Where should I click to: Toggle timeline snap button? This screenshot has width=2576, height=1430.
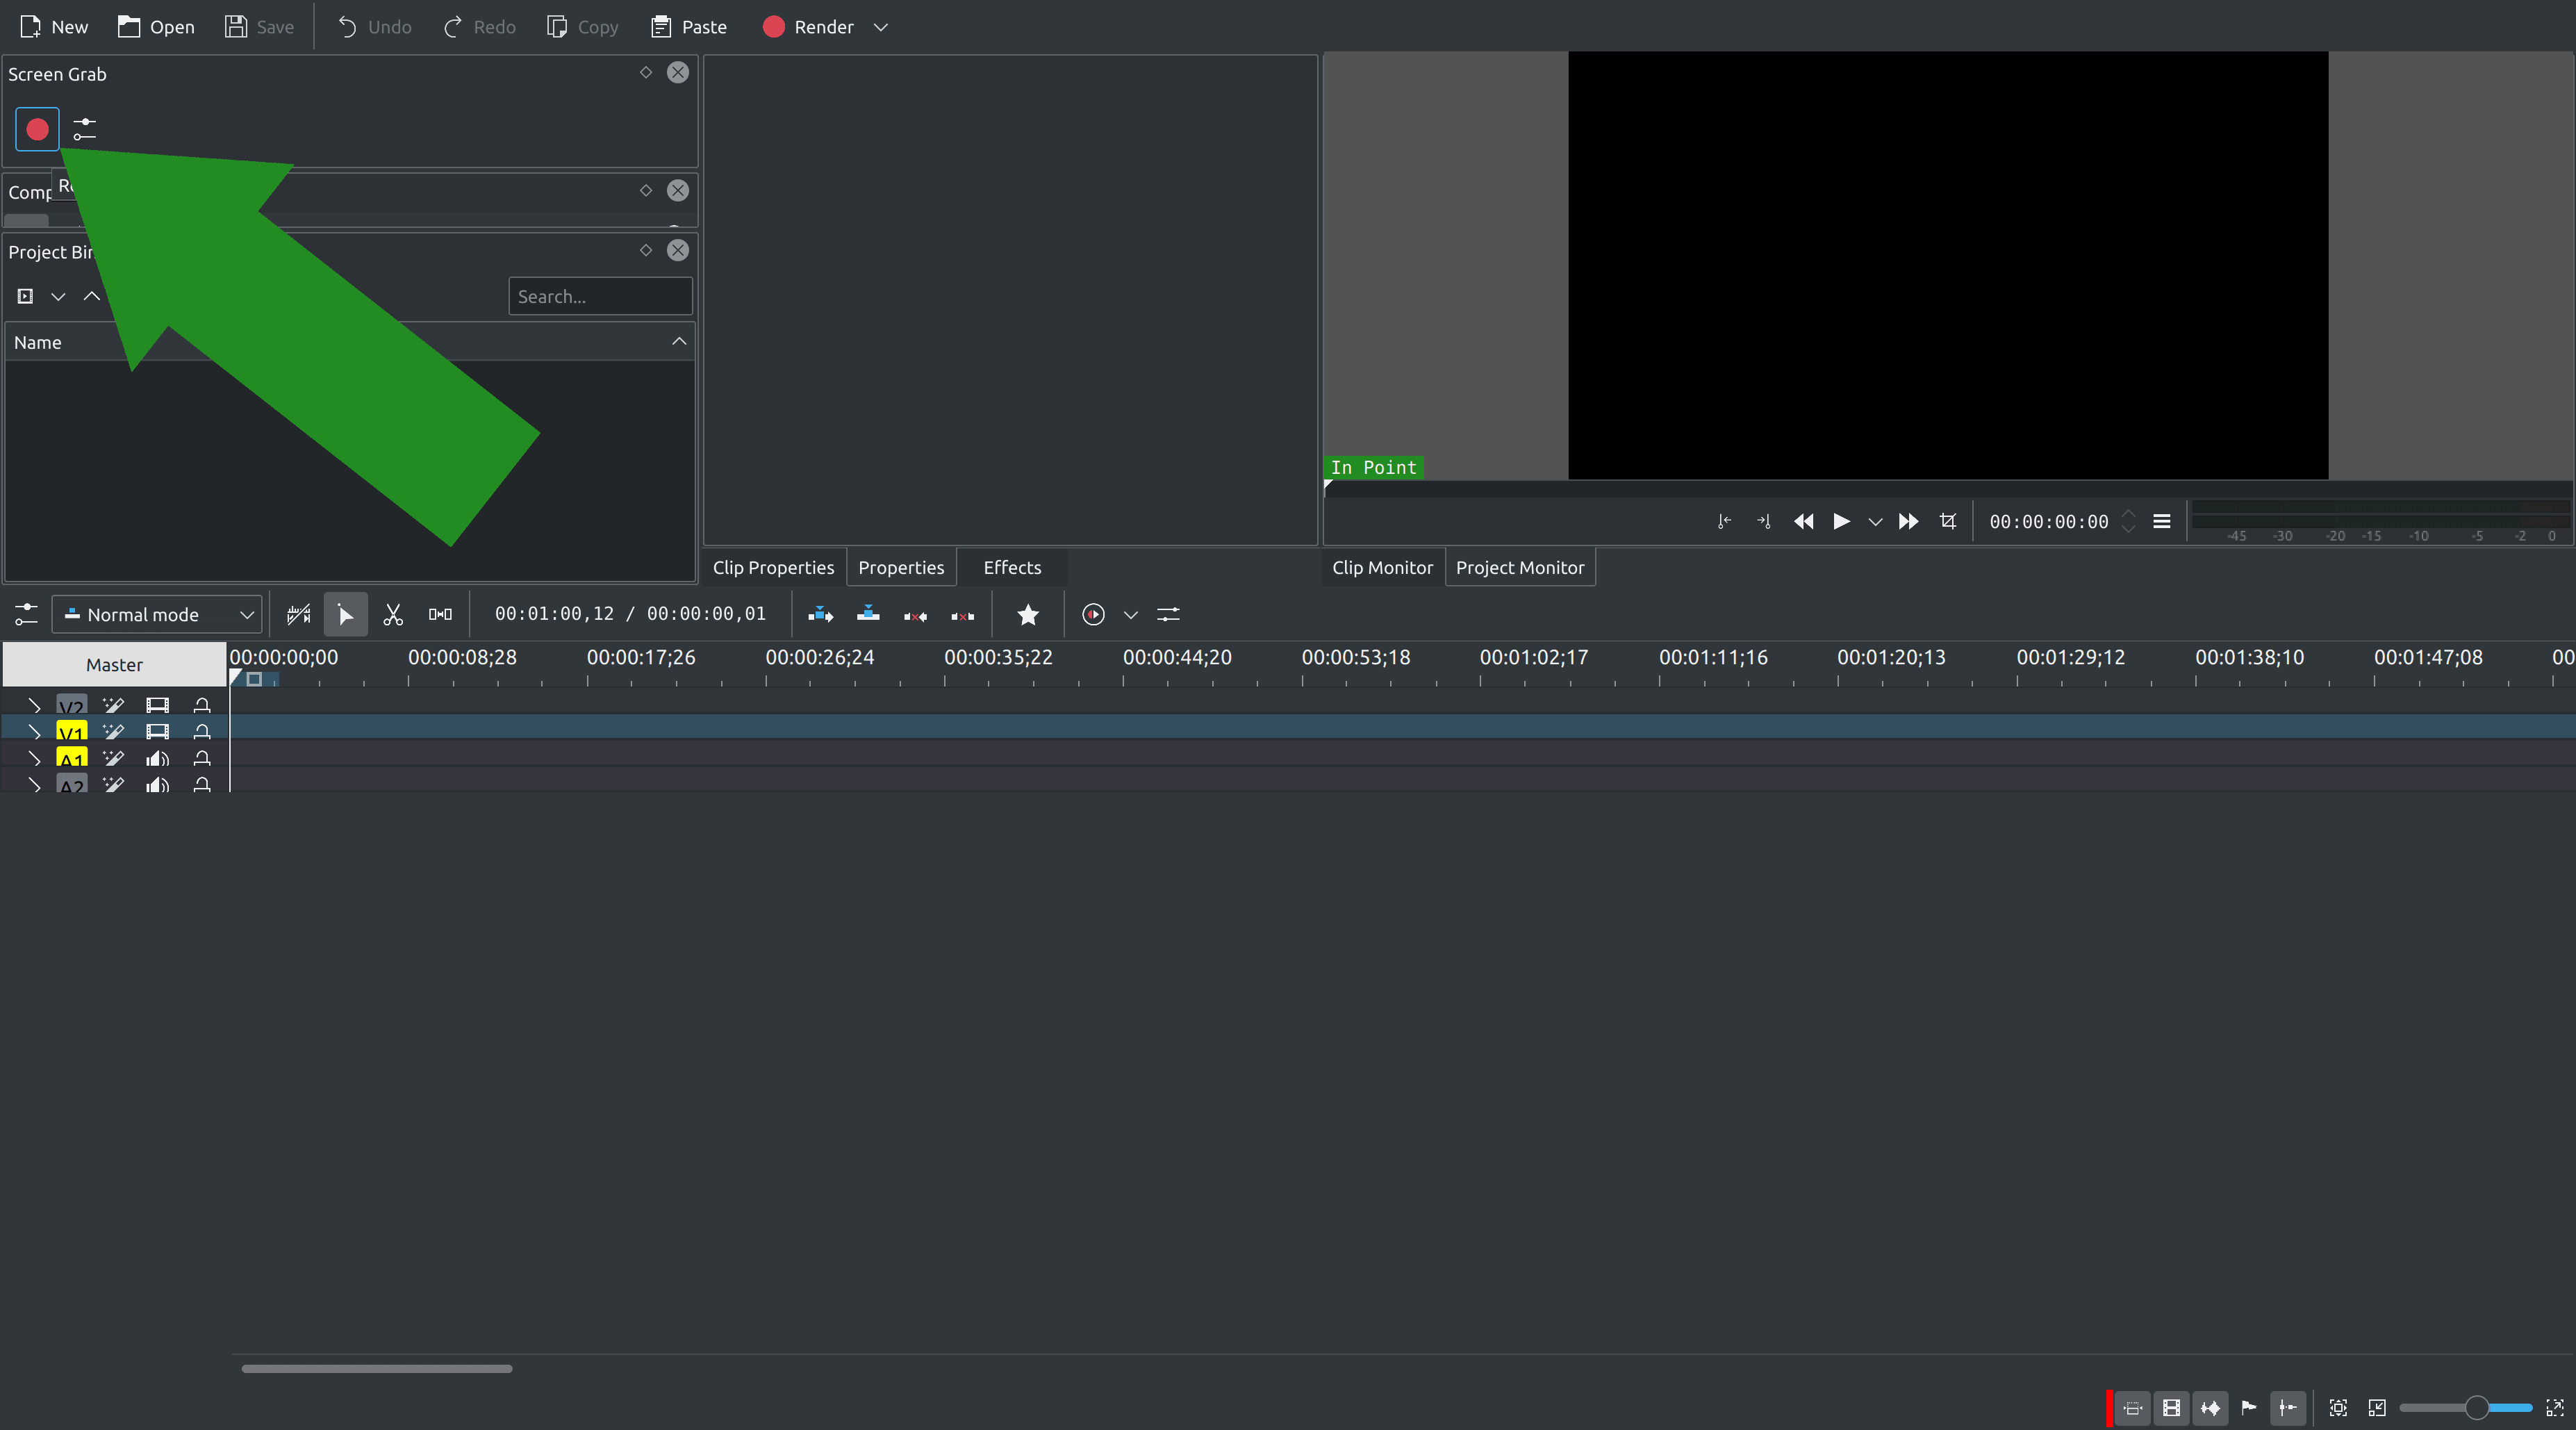[x=2288, y=1408]
